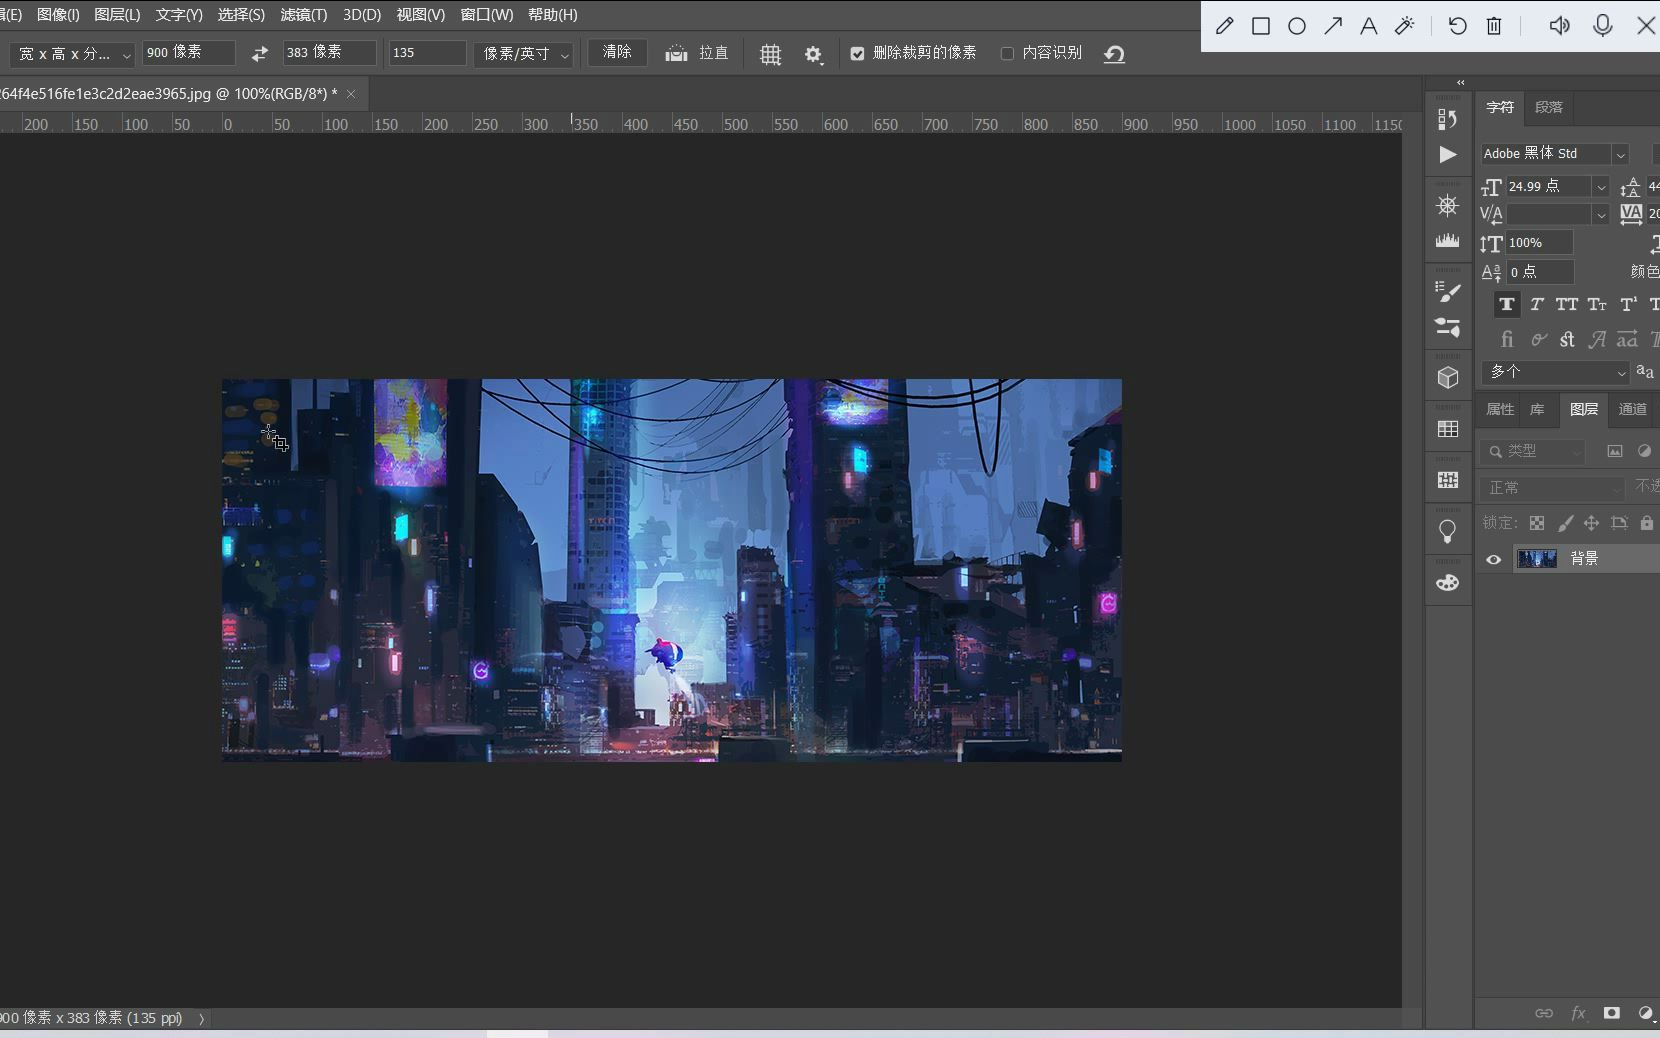Open the 正常 blend mode dropdown

point(1552,488)
